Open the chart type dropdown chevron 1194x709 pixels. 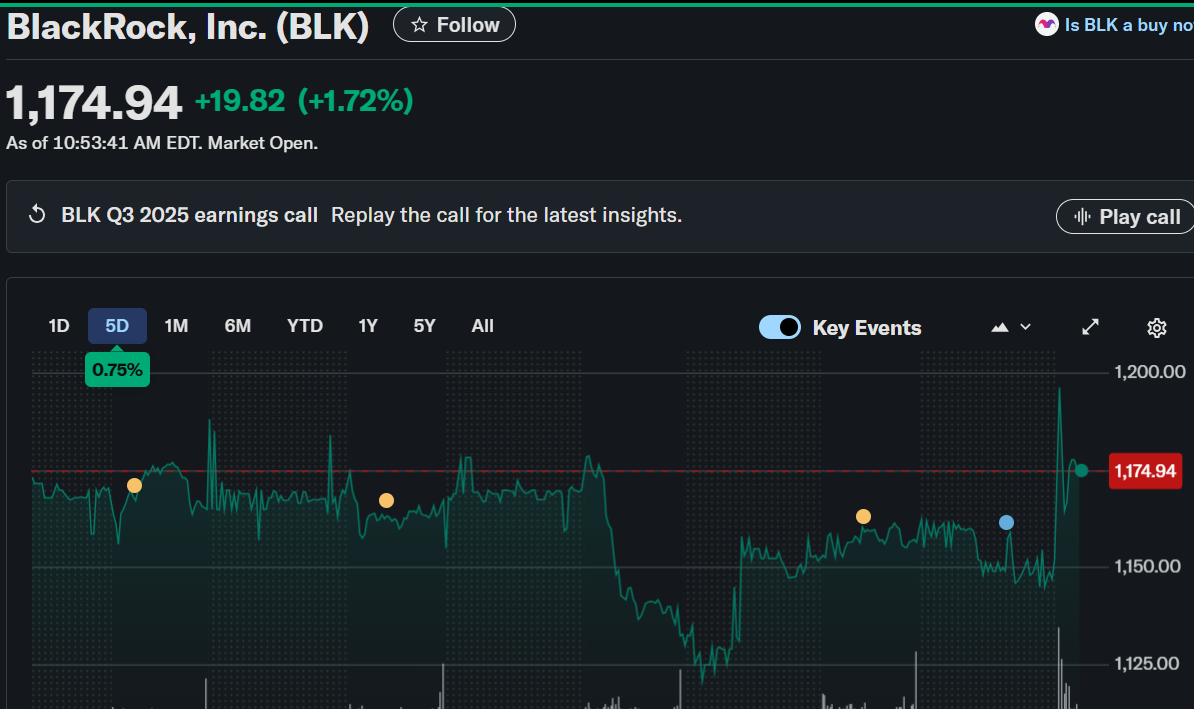click(1025, 327)
